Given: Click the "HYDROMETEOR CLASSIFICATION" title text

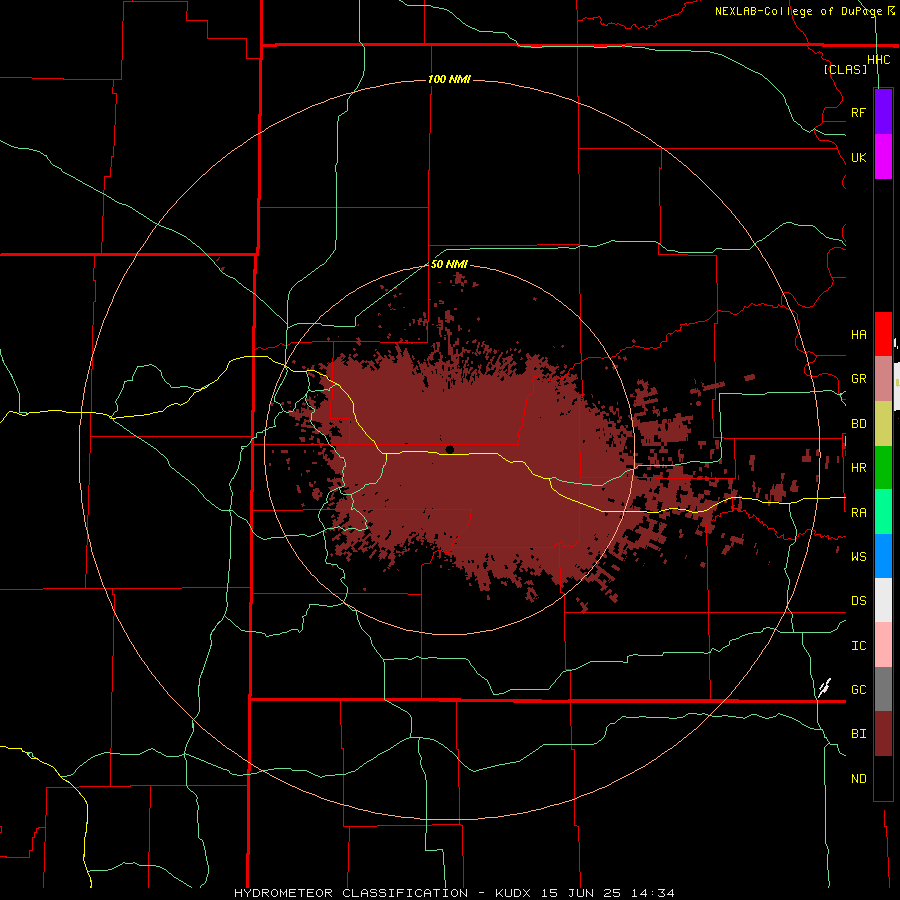Looking at the screenshot, I should click(351, 893).
